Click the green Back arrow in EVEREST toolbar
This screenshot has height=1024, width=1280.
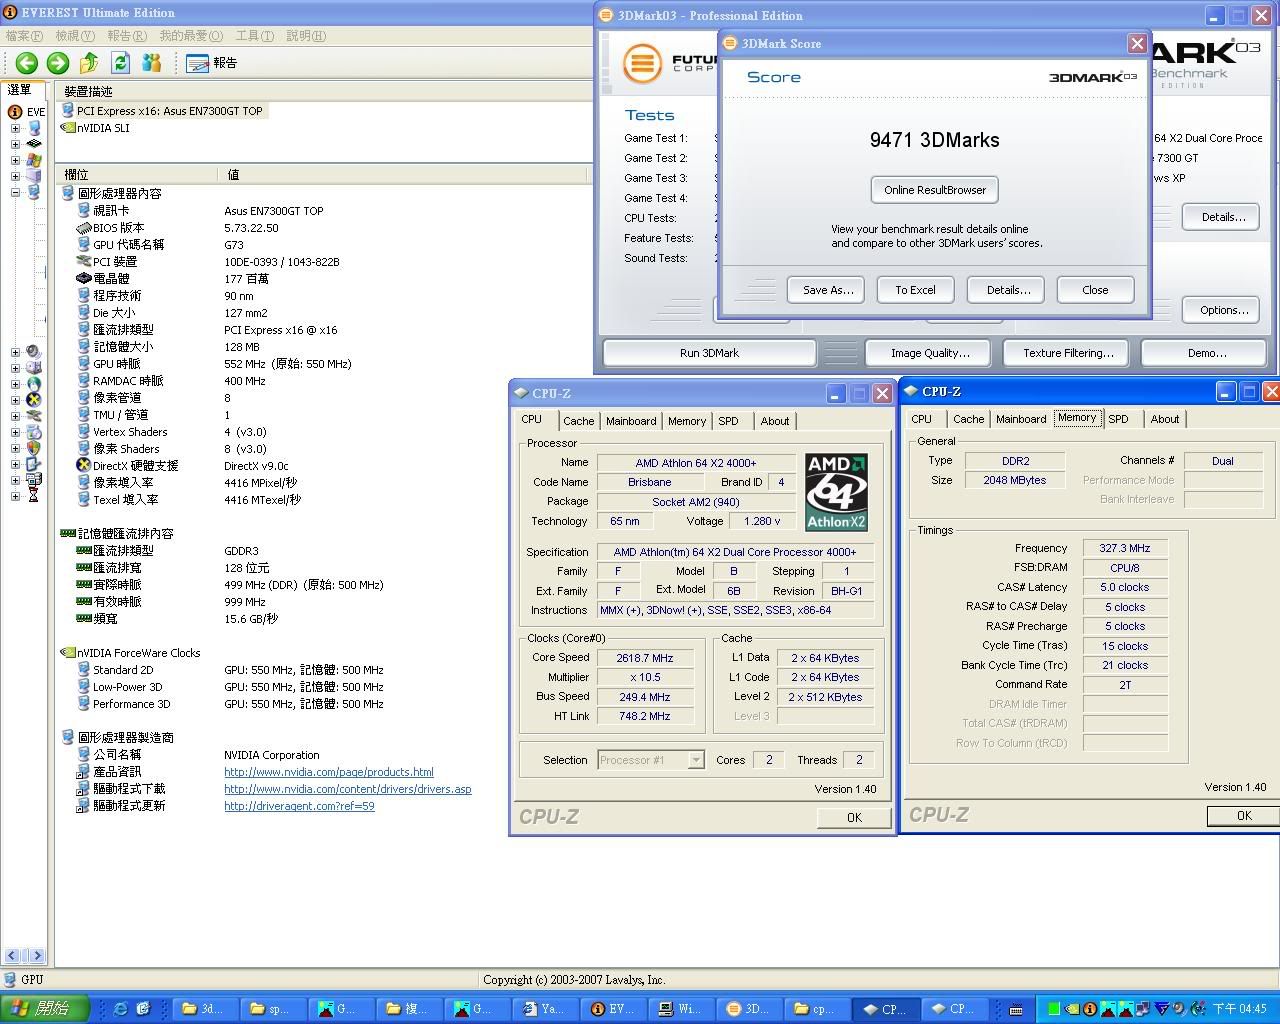click(x=26, y=63)
